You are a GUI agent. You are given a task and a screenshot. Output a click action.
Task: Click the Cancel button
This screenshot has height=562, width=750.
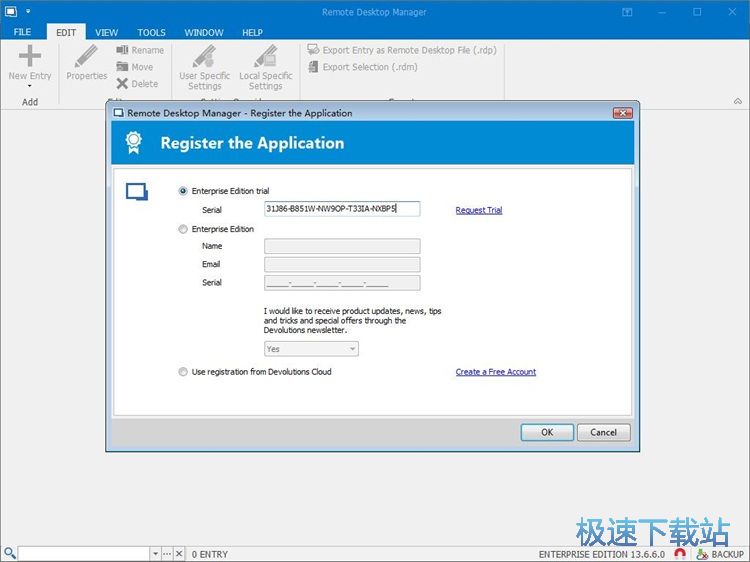(603, 432)
